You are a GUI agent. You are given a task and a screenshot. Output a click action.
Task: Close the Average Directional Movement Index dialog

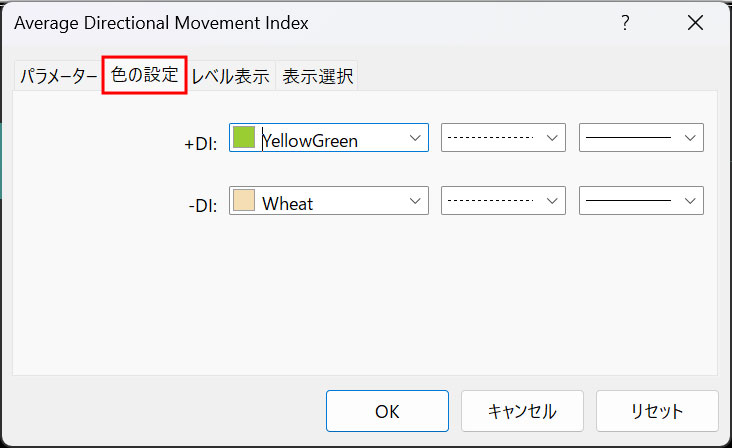(695, 22)
